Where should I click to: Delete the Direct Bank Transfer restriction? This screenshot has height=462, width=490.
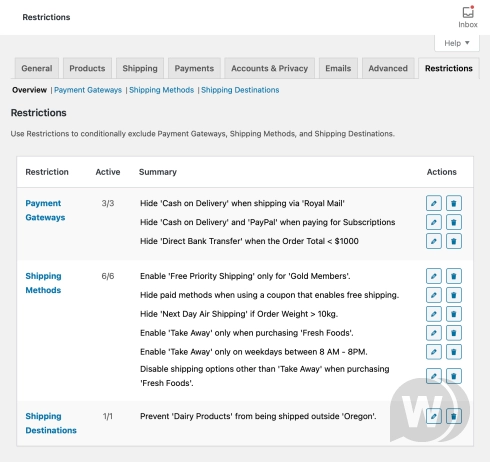pos(454,241)
